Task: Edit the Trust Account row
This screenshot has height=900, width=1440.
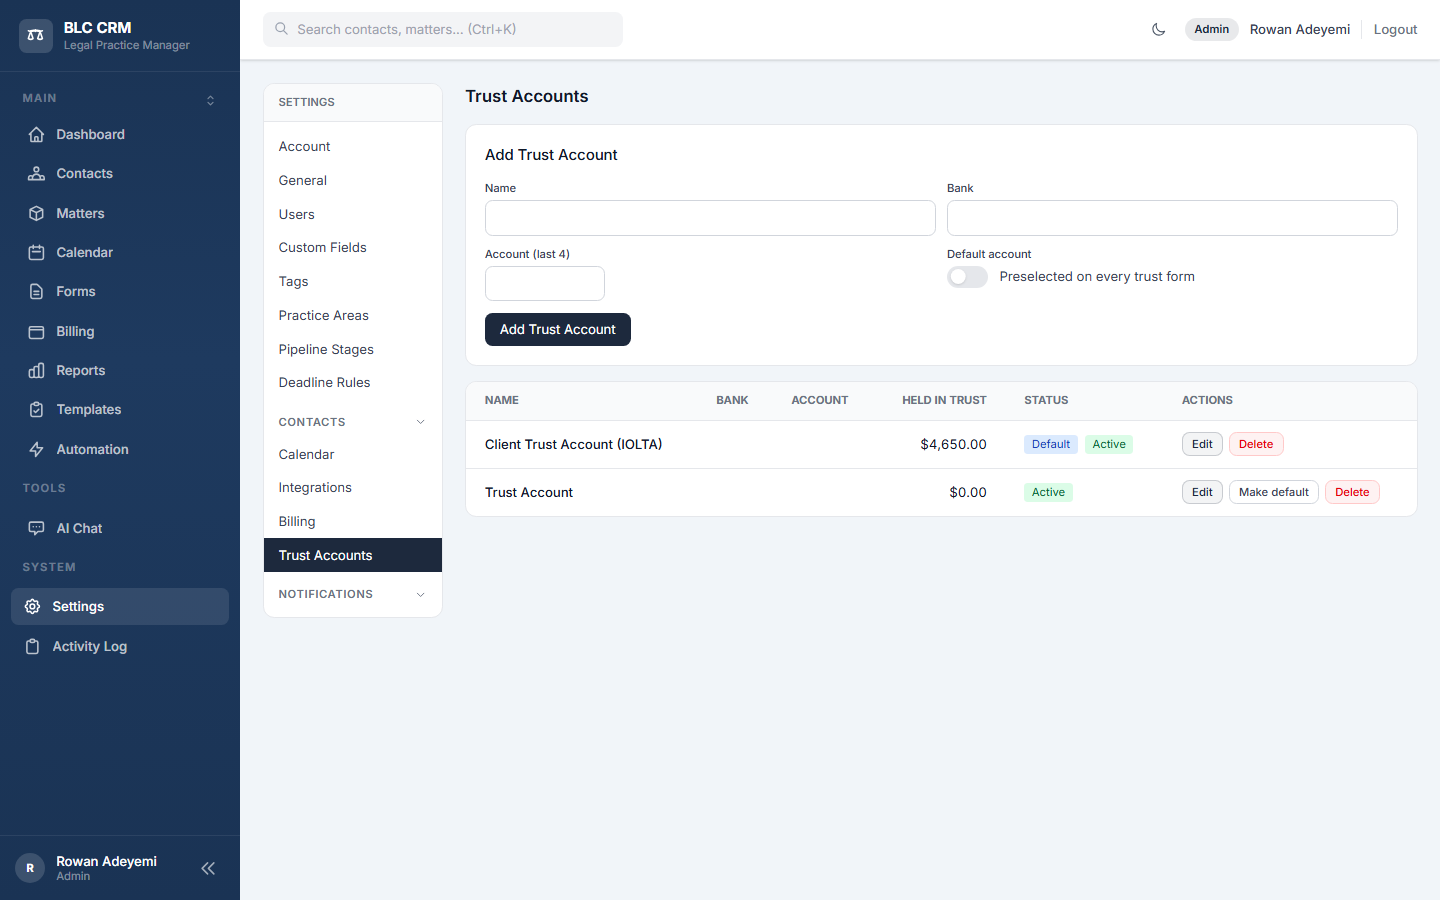Action: 1202,493
